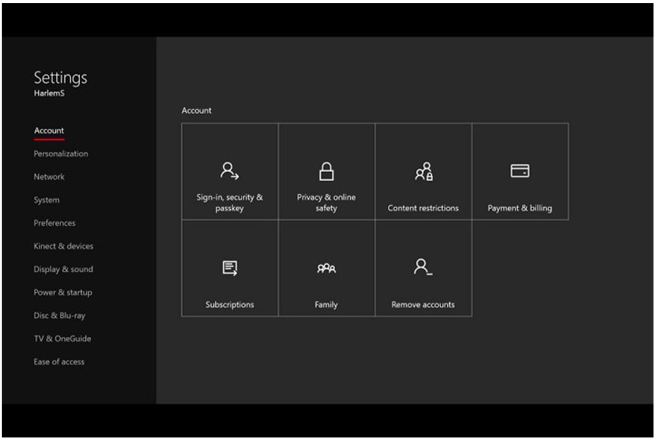The image size is (664, 441).
Task: Click the Payment & billing card icon
Action: (520, 171)
